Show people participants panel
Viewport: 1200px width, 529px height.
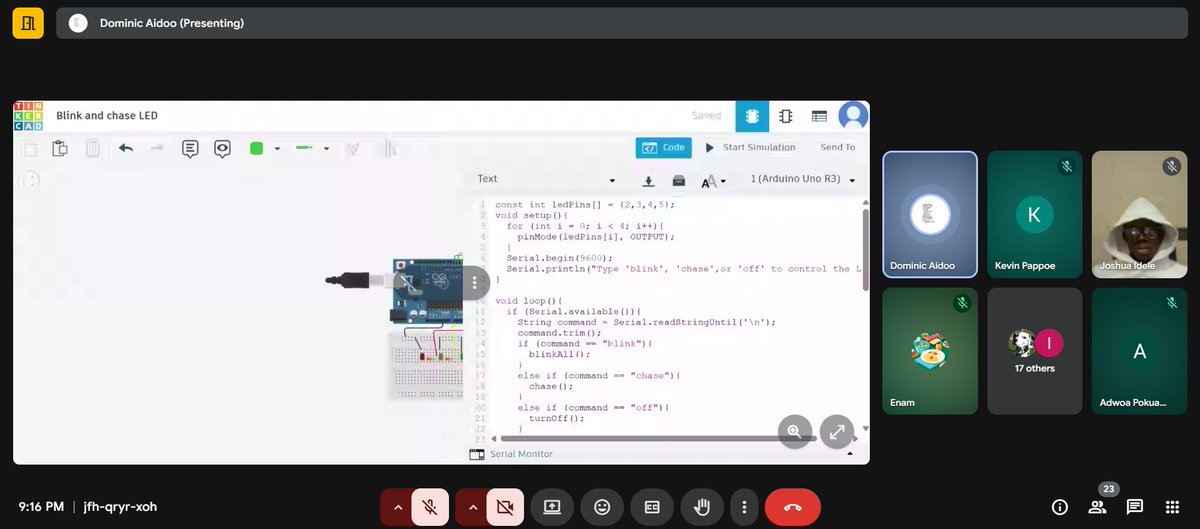(1098, 507)
